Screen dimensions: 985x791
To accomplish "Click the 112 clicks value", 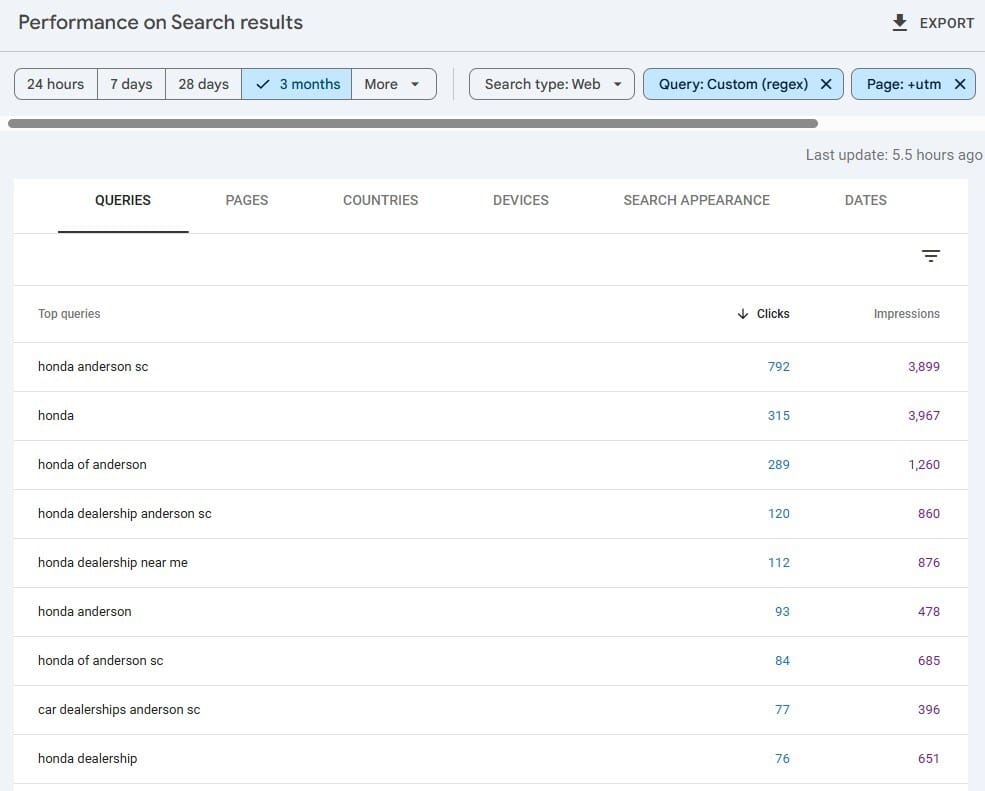I will click(778, 563).
